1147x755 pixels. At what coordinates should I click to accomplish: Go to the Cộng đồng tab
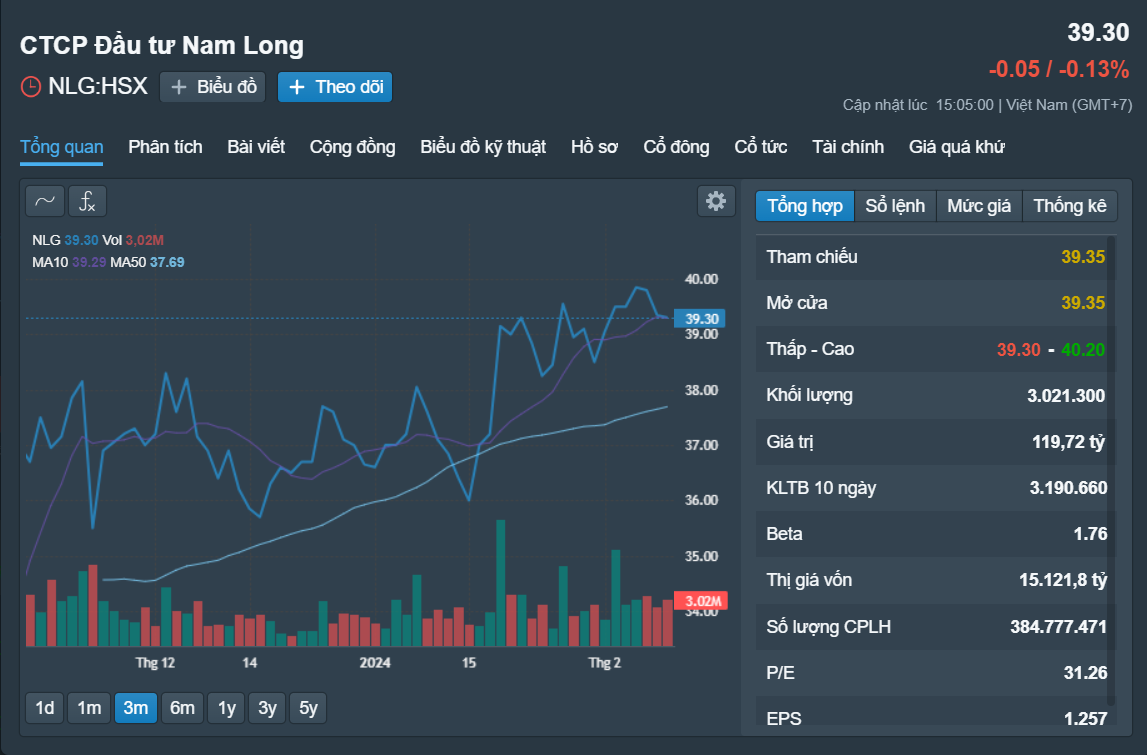[x=353, y=147]
